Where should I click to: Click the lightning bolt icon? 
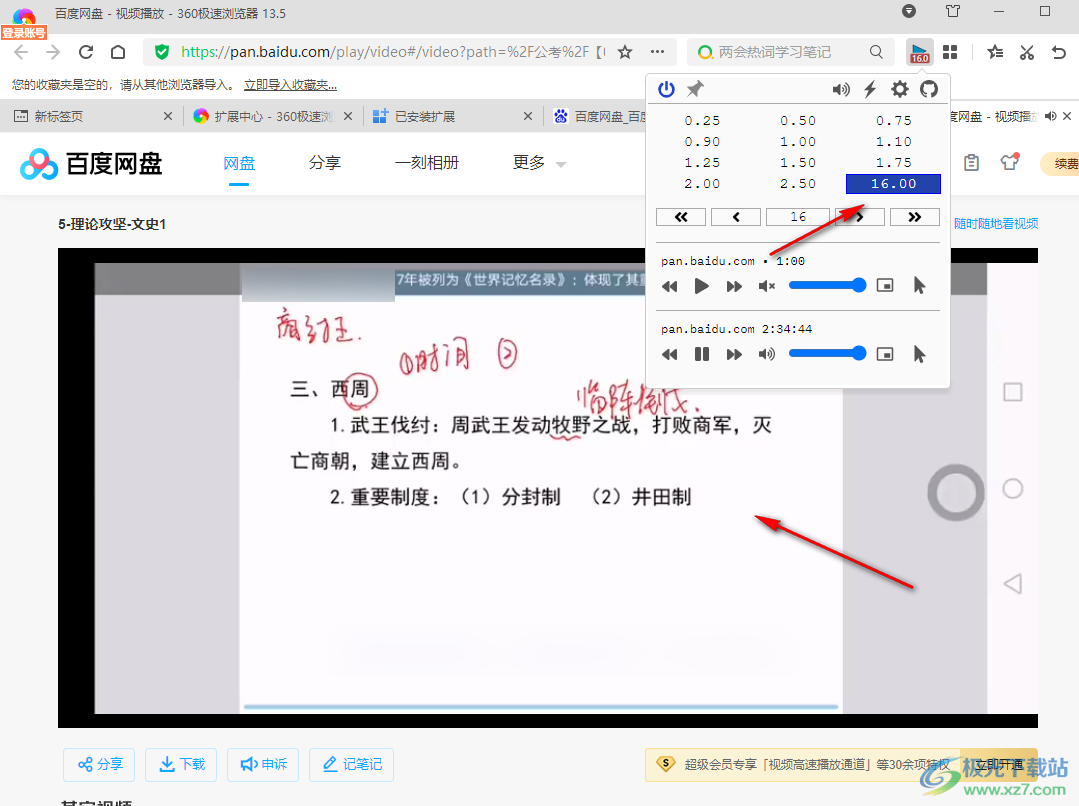point(870,89)
